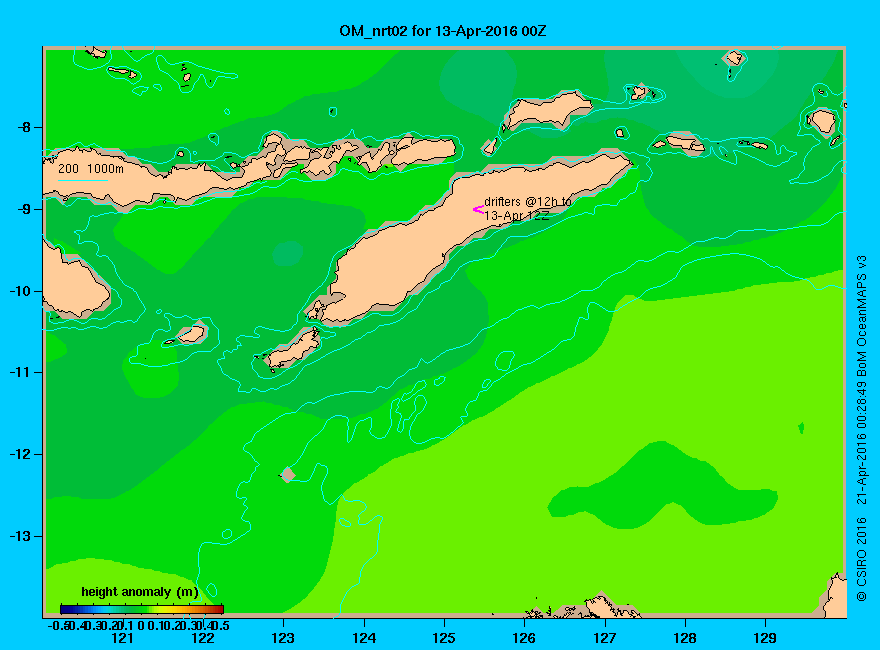Click latitude label -13
Viewport: 880px width, 650px height.
[x=20, y=536]
